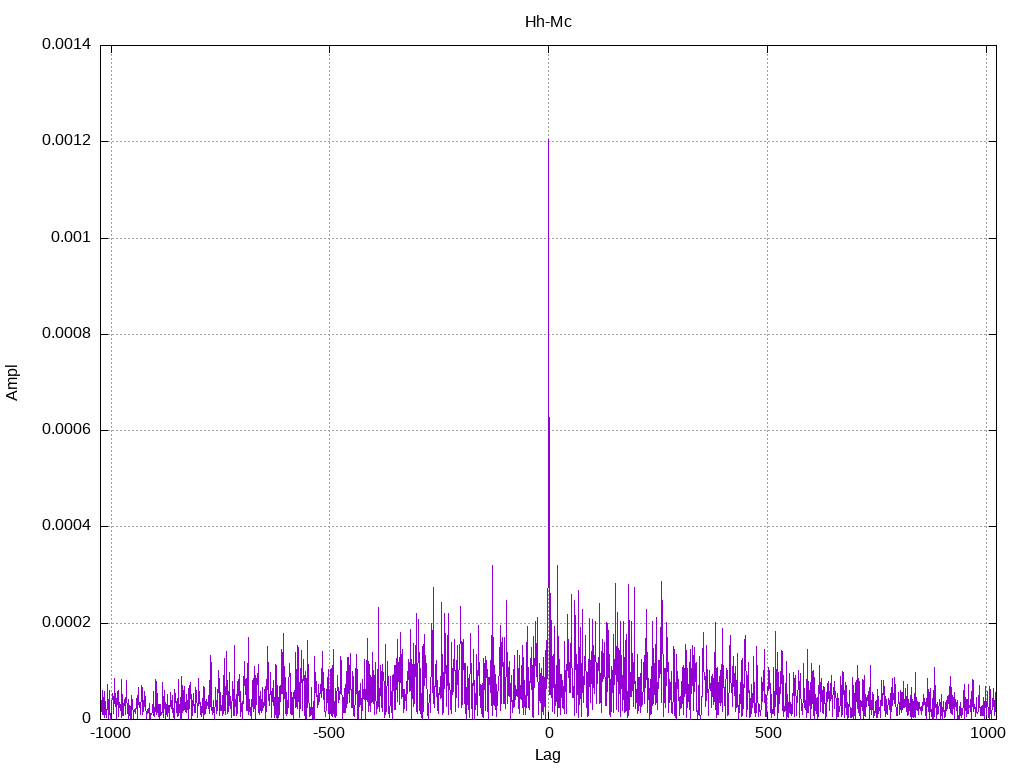Click the 0.0012 y-axis tick label
This screenshot has width=1024, height=768.
[66, 141]
